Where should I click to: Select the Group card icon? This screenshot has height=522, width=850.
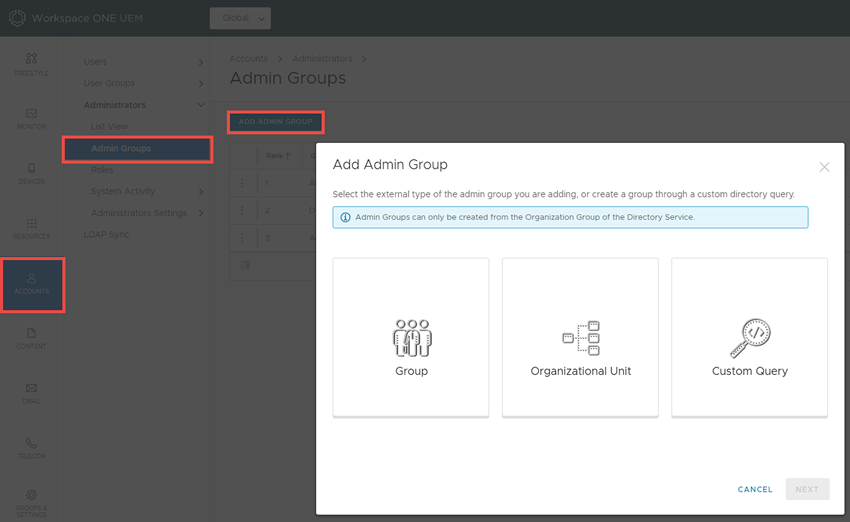[x=412, y=338]
